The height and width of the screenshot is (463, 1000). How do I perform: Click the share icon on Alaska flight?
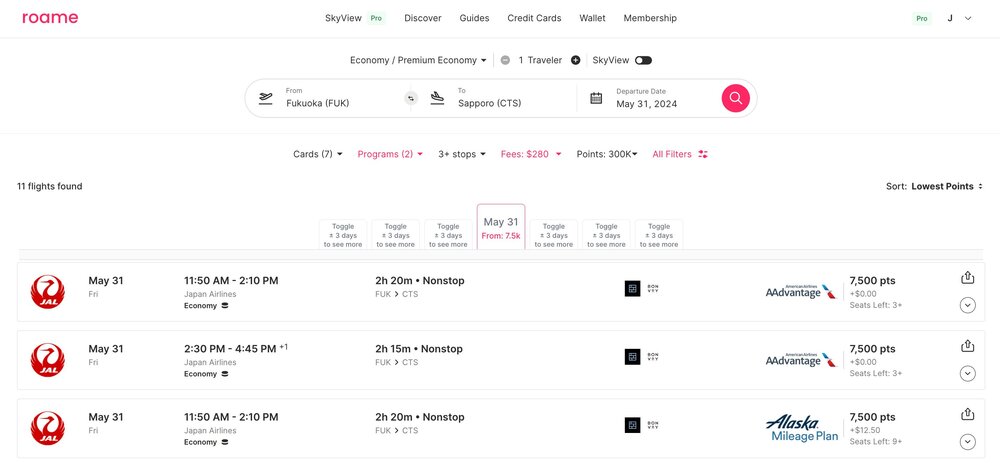point(967,414)
